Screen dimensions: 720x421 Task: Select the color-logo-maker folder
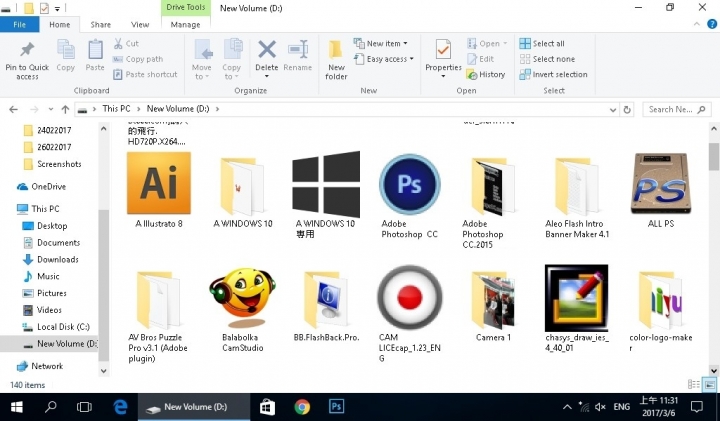(x=661, y=299)
